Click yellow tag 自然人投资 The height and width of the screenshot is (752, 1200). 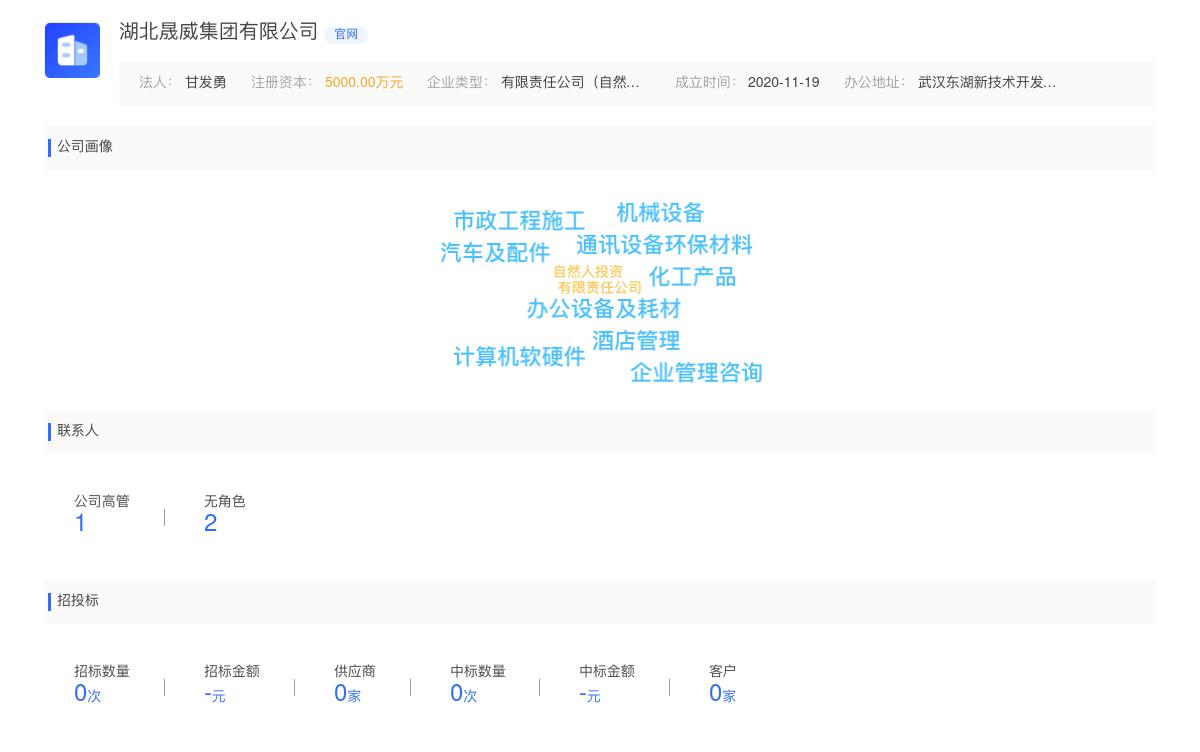pos(588,272)
